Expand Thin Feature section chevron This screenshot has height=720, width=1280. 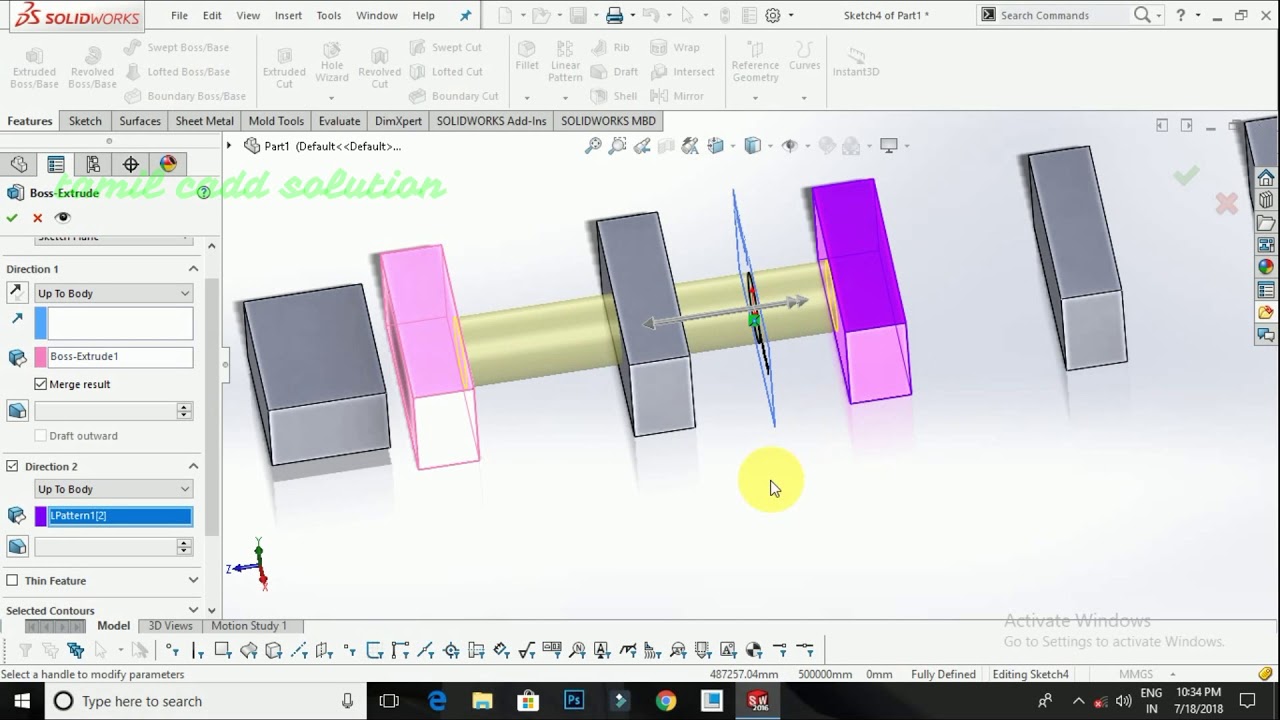click(193, 580)
